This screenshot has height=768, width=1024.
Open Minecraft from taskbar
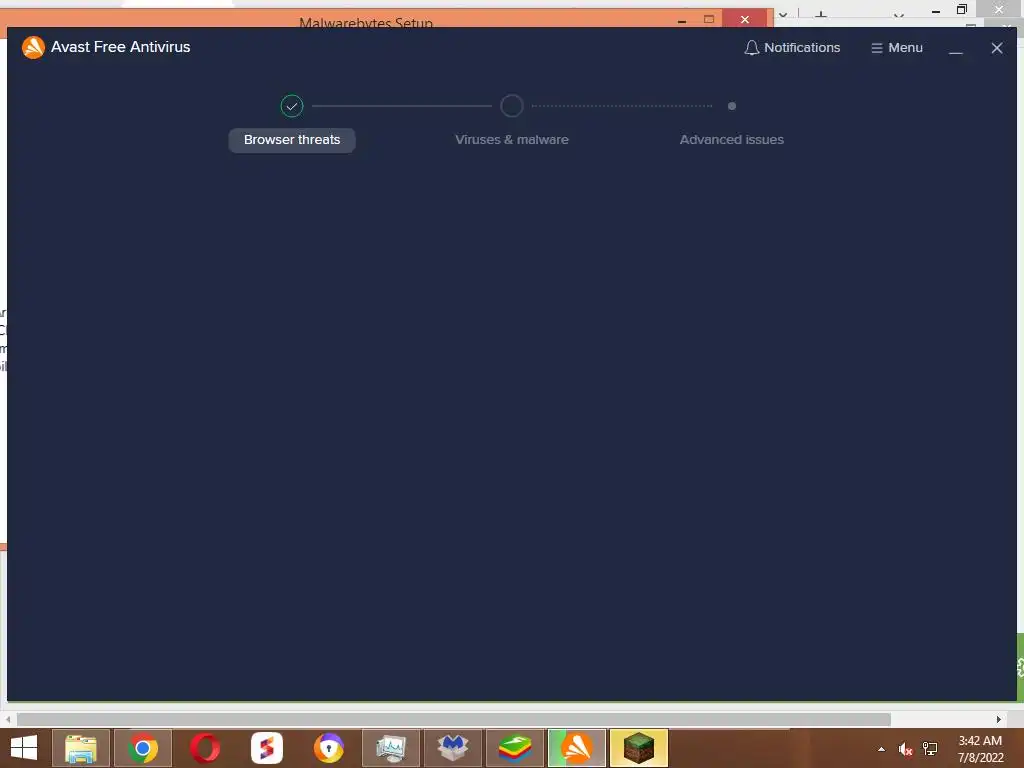pyautogui.click(x=639, y=748)
